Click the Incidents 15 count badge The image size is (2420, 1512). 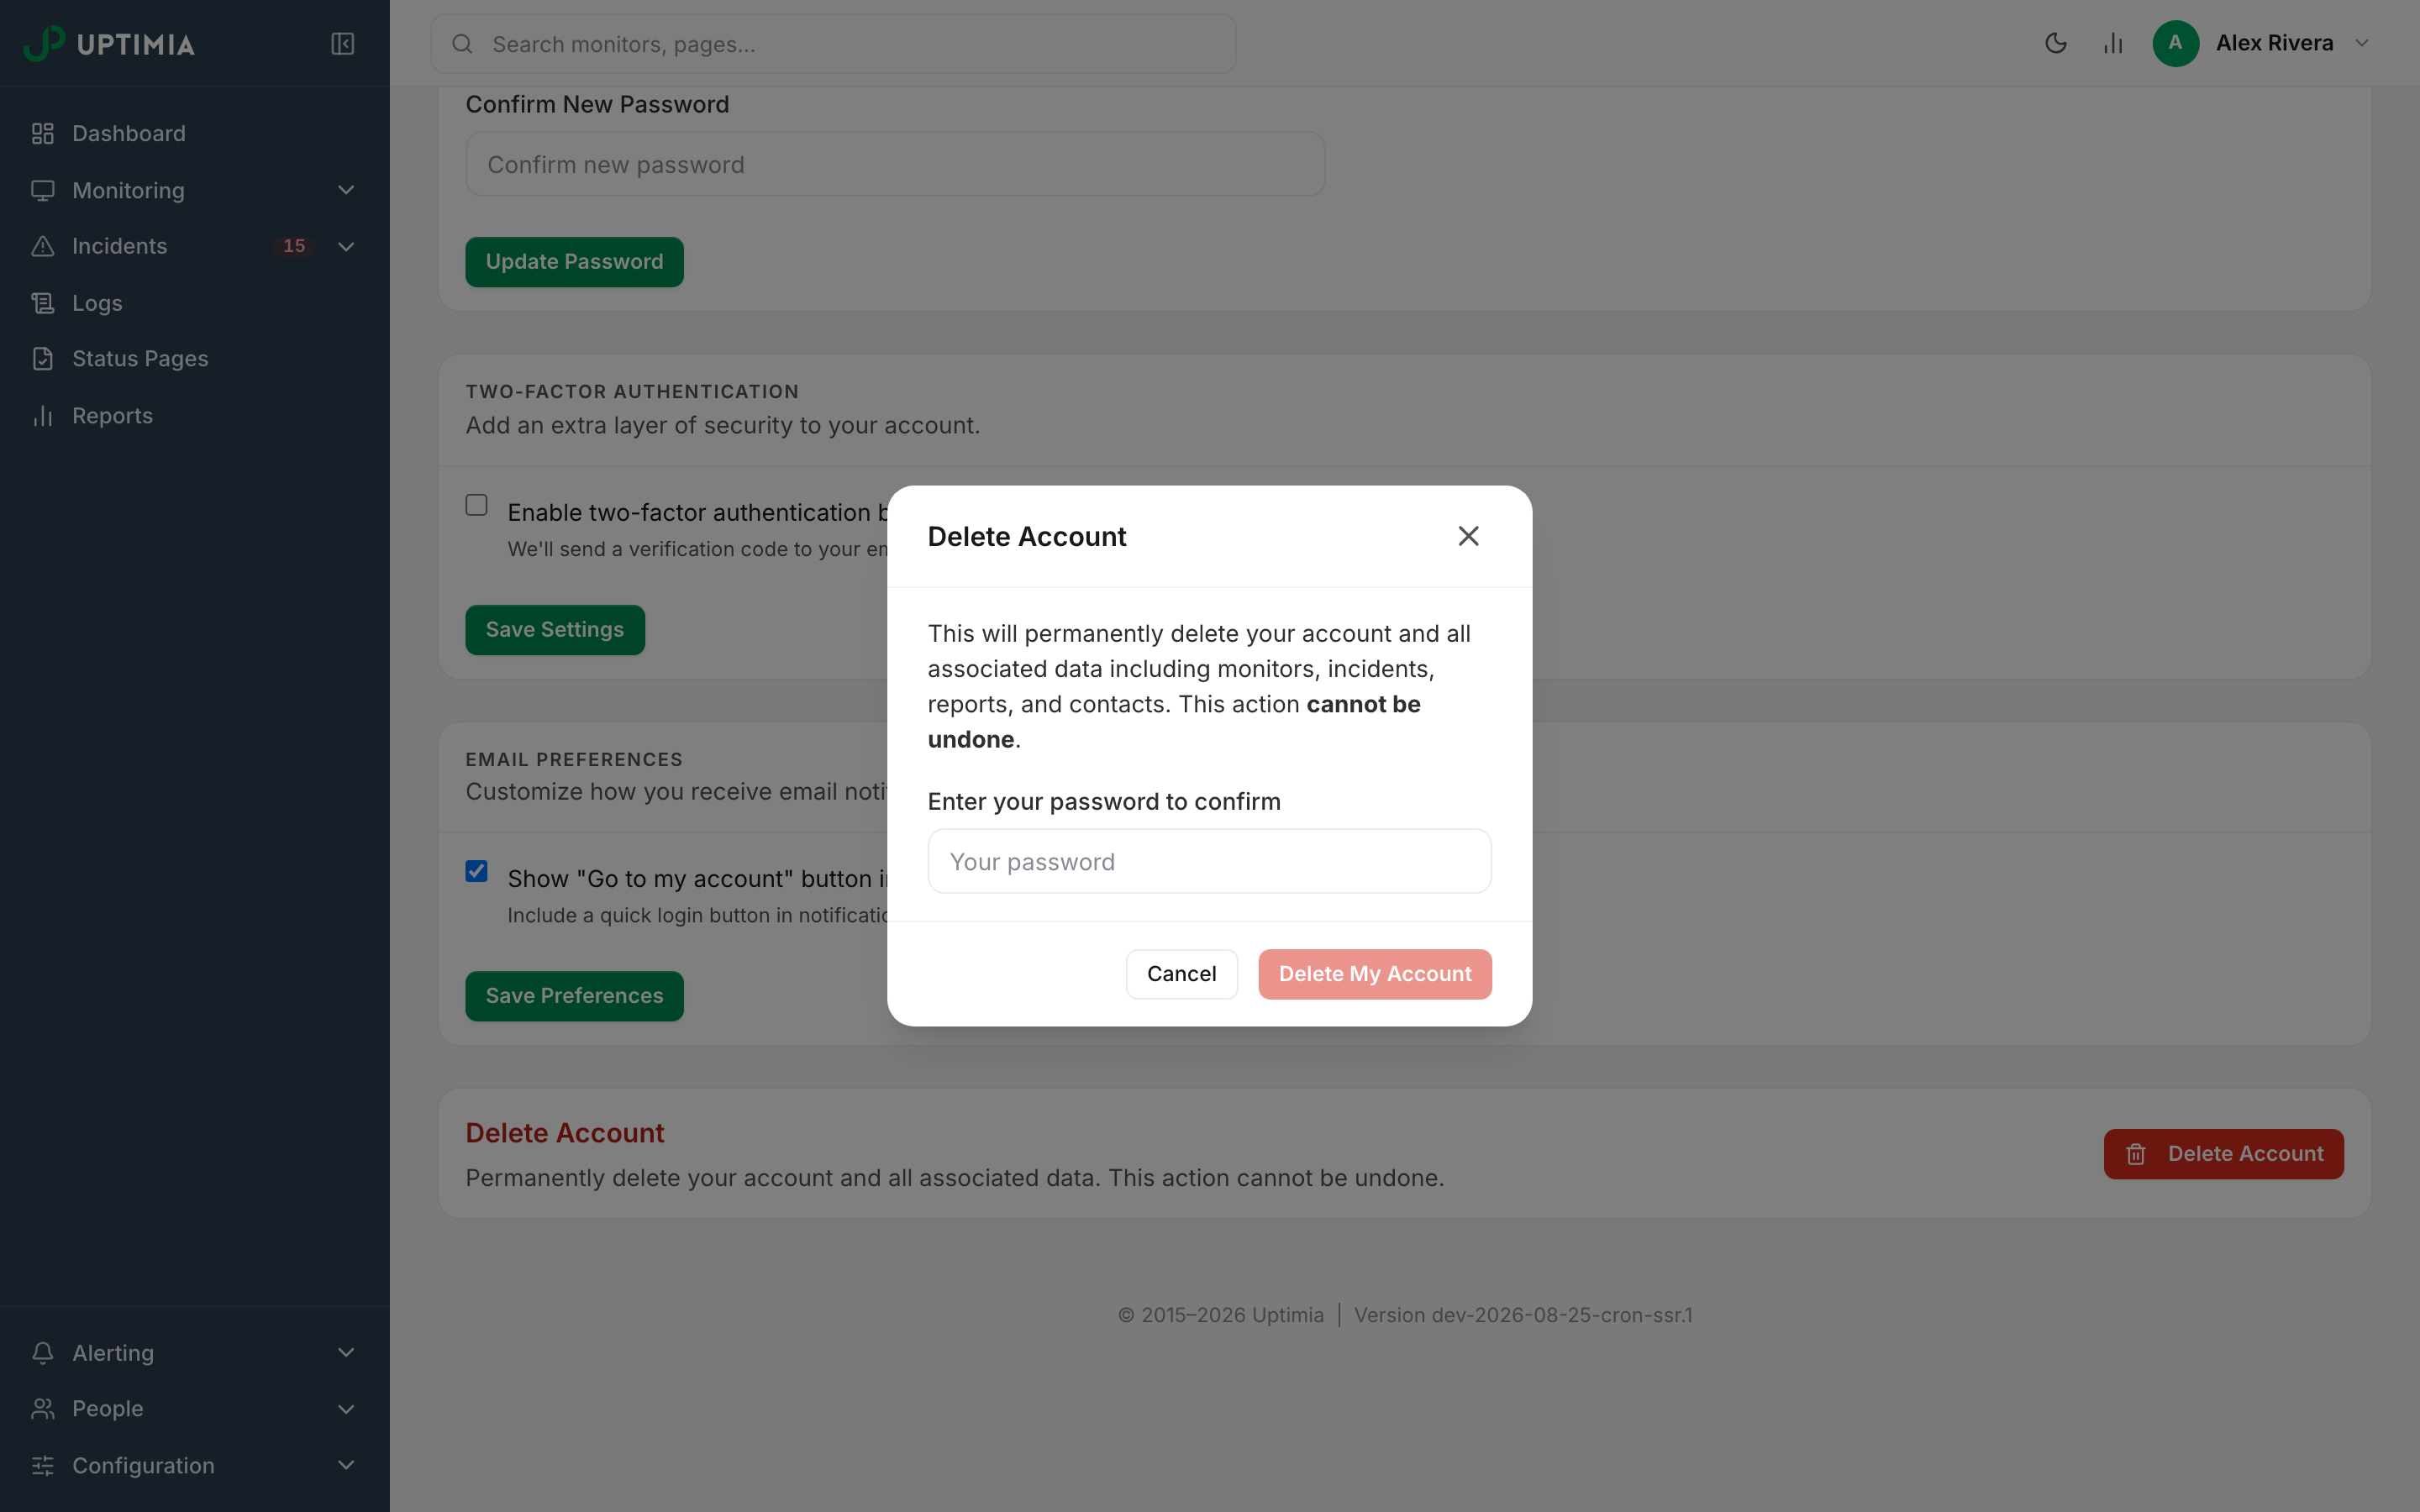click(x=294, y=246)
